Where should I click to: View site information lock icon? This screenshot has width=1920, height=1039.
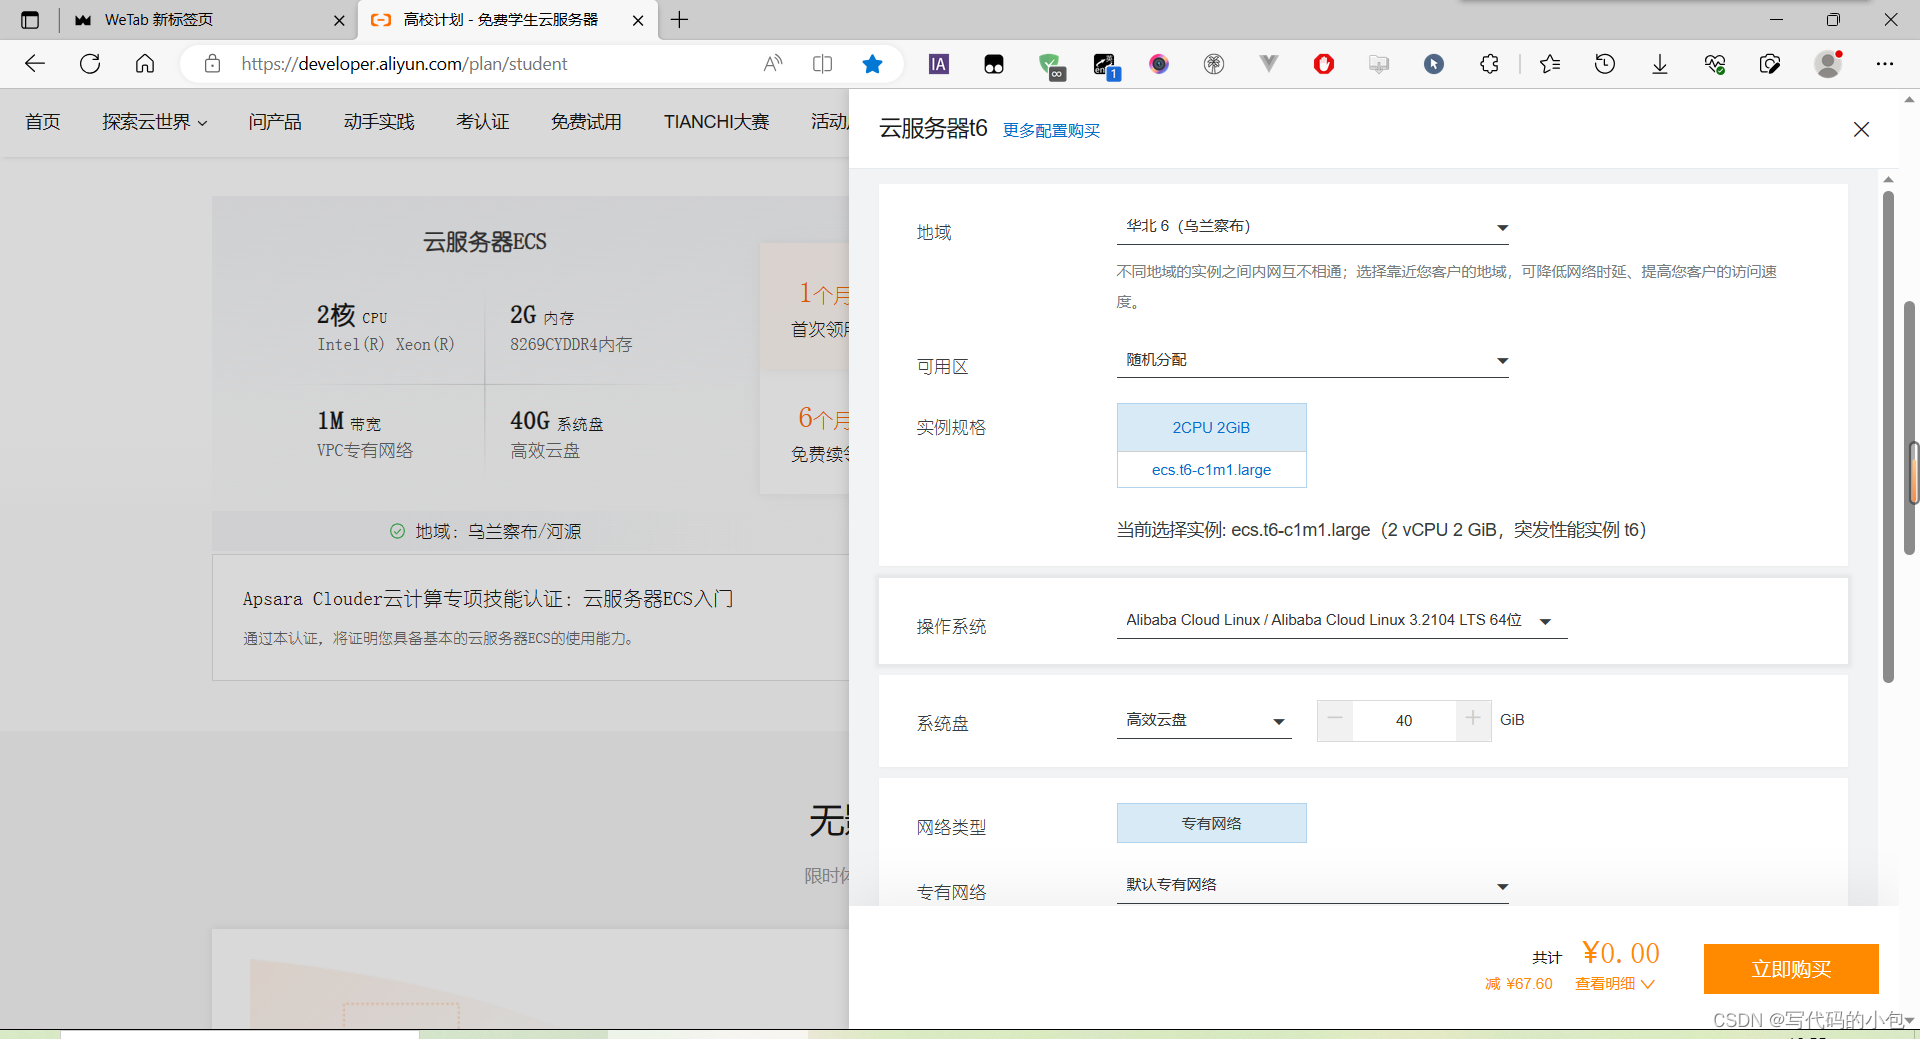coord(212,64)
